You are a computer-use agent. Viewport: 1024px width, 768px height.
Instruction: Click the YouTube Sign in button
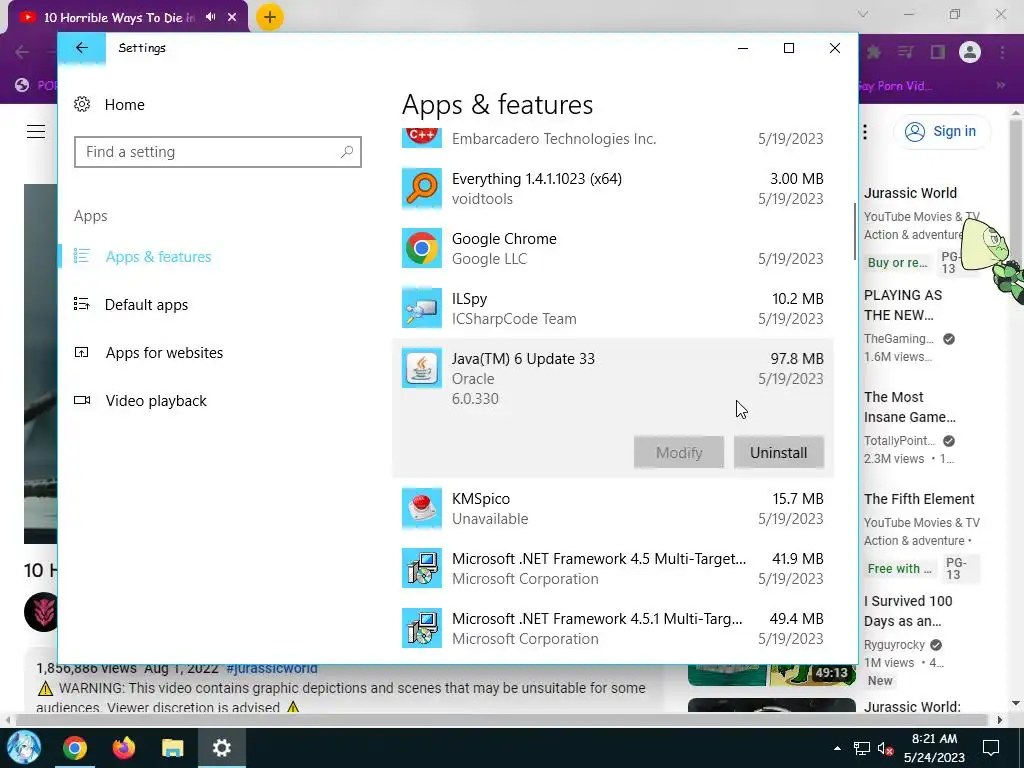click(x=941, y=131)
